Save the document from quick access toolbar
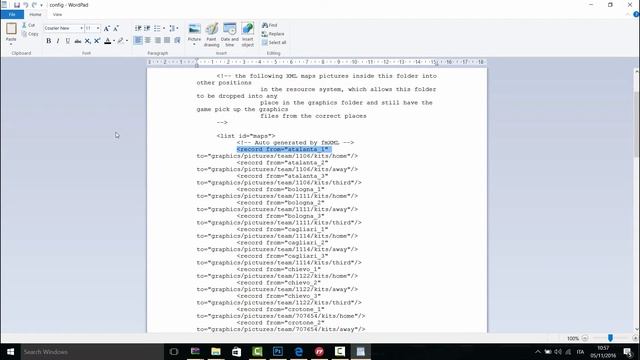640x360 pixels. coord(17,5)
